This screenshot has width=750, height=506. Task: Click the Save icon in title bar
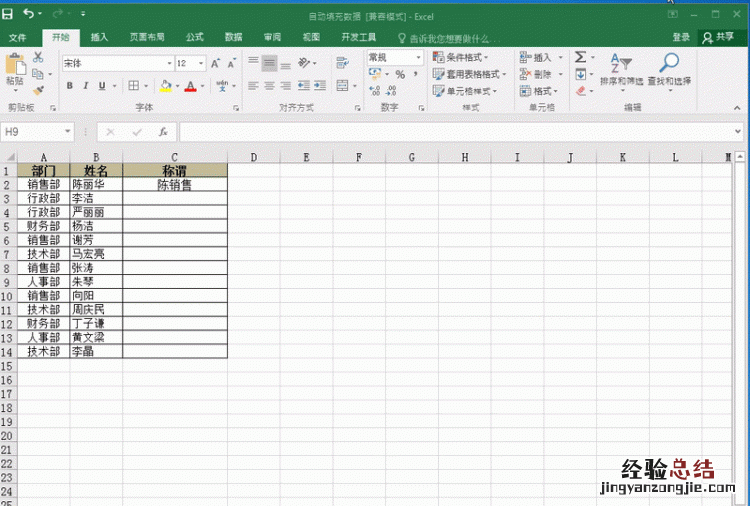coord(8,14)
